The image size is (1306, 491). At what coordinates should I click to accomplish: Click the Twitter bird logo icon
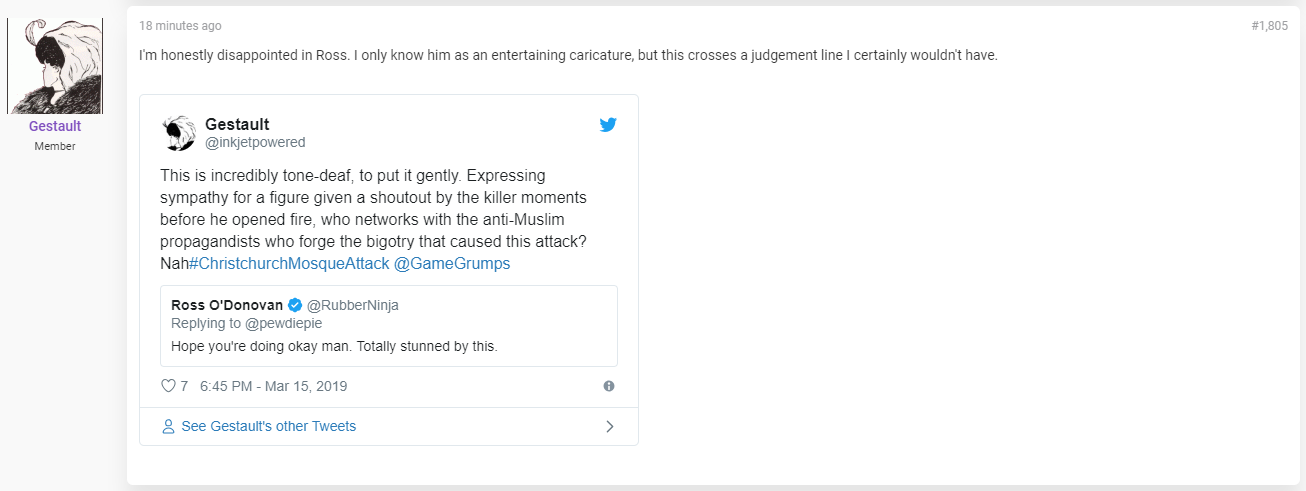tap(608, 125)
